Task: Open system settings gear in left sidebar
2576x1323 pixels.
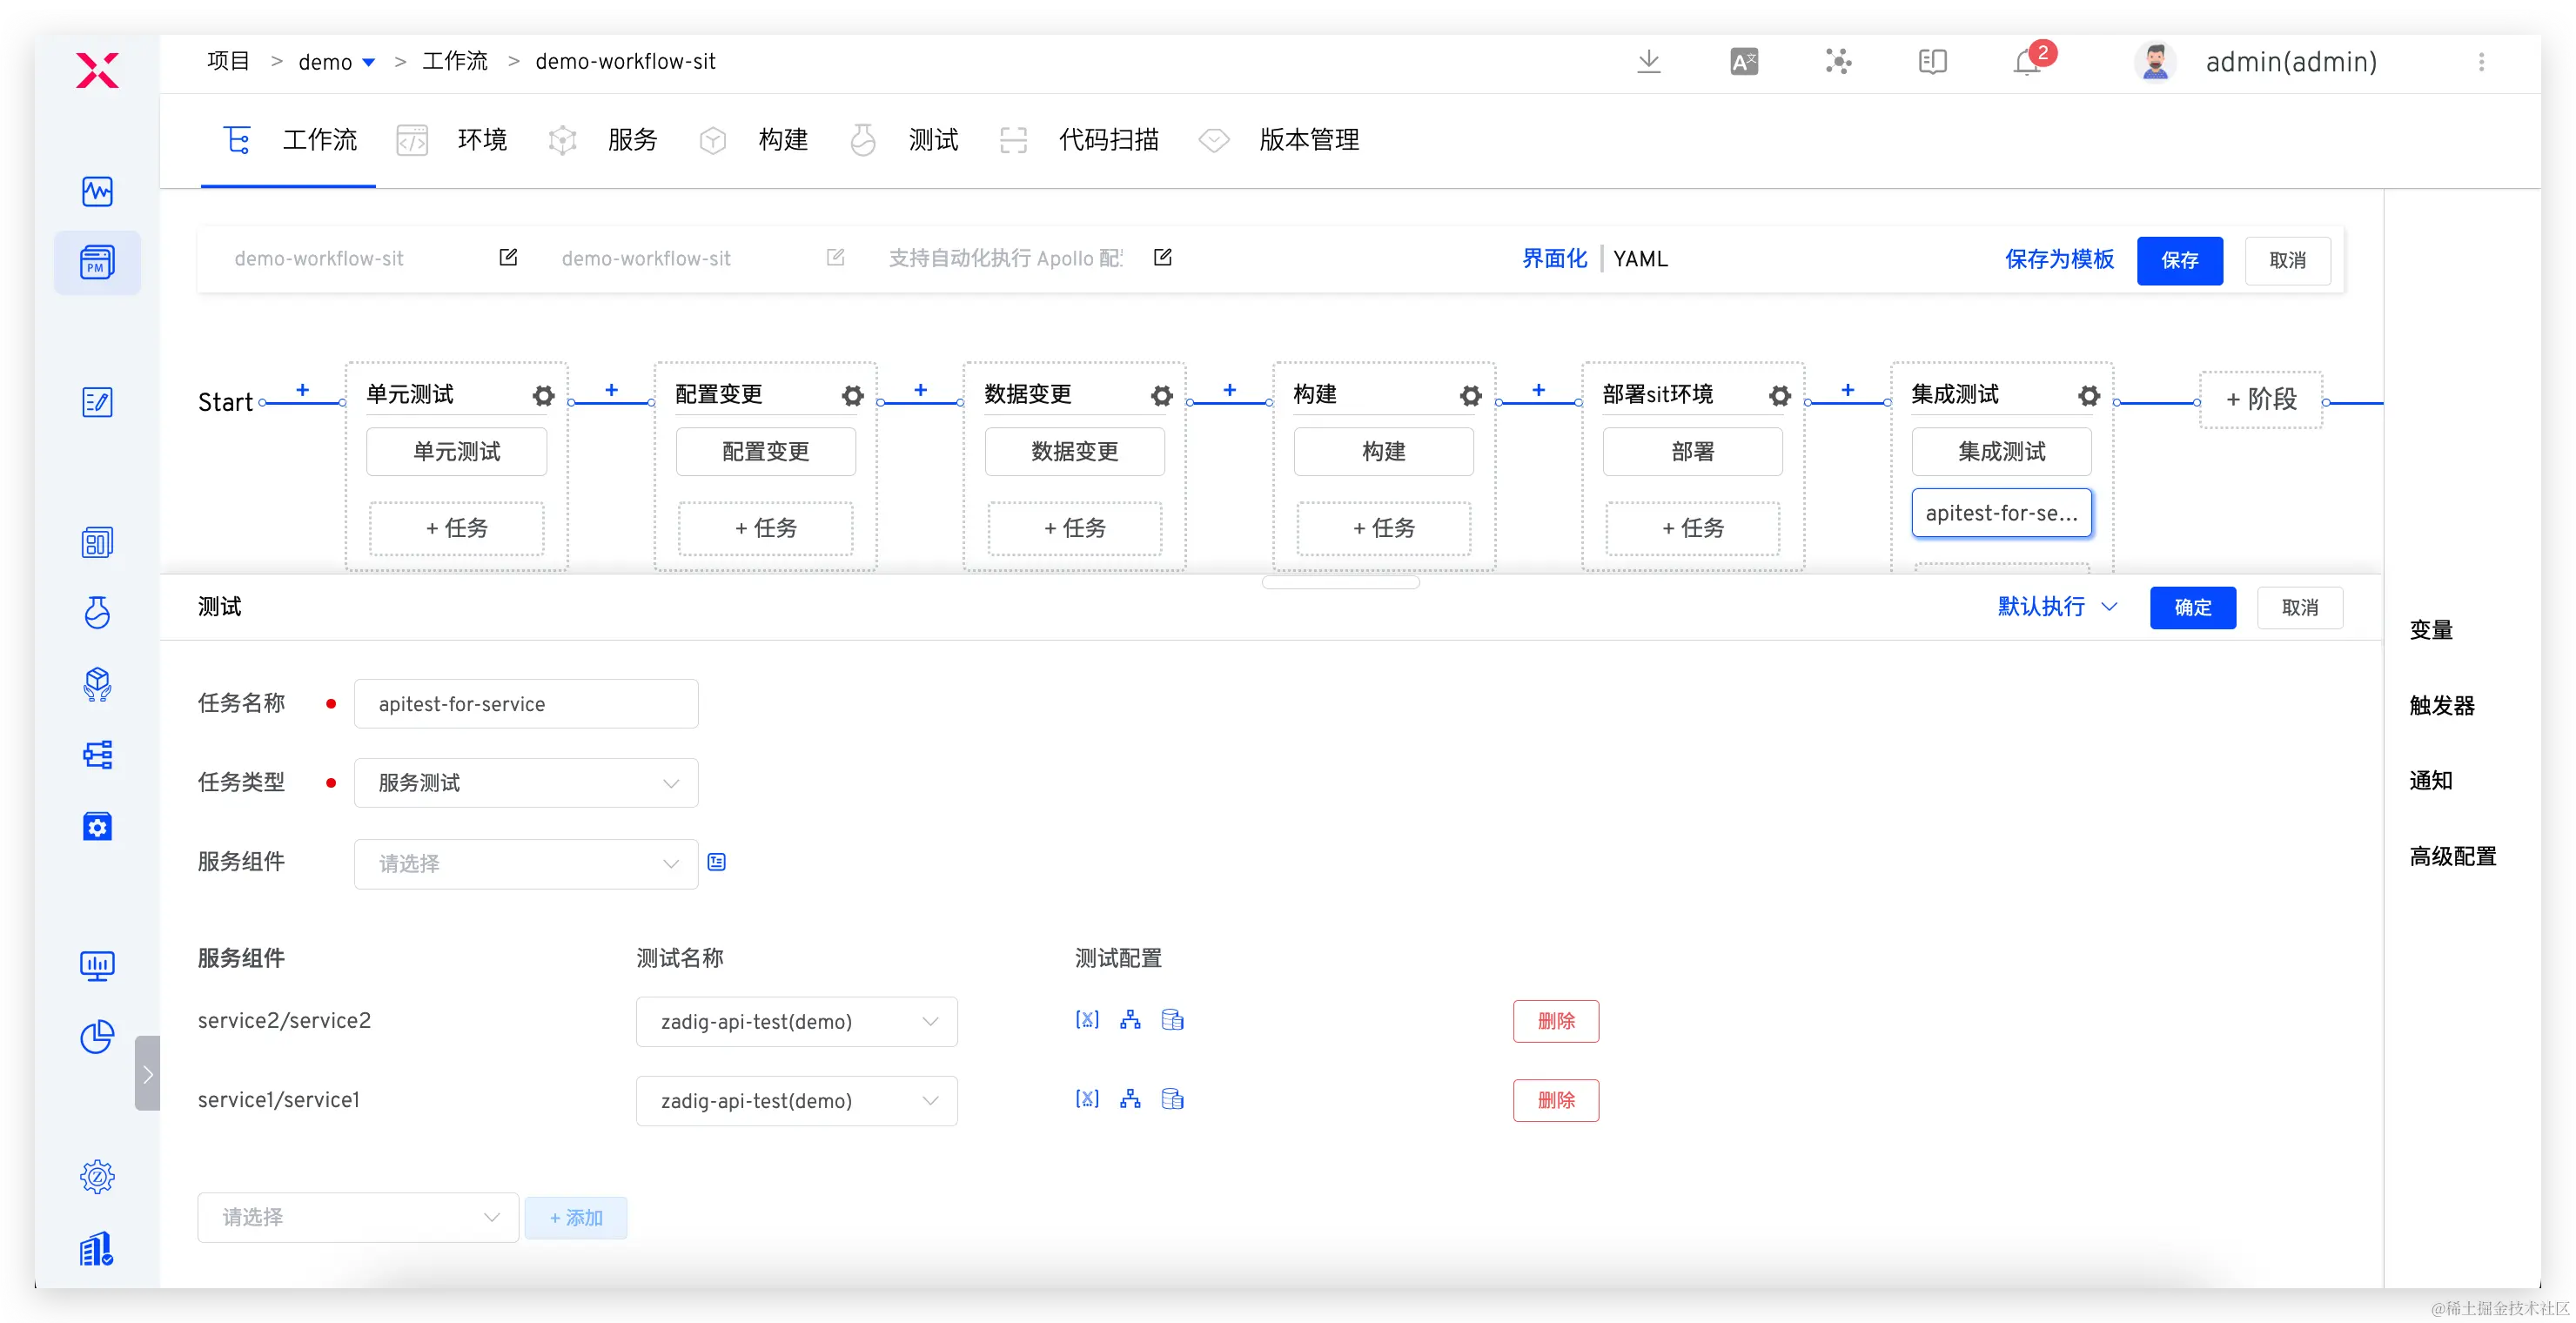Action: (97, 1176)
